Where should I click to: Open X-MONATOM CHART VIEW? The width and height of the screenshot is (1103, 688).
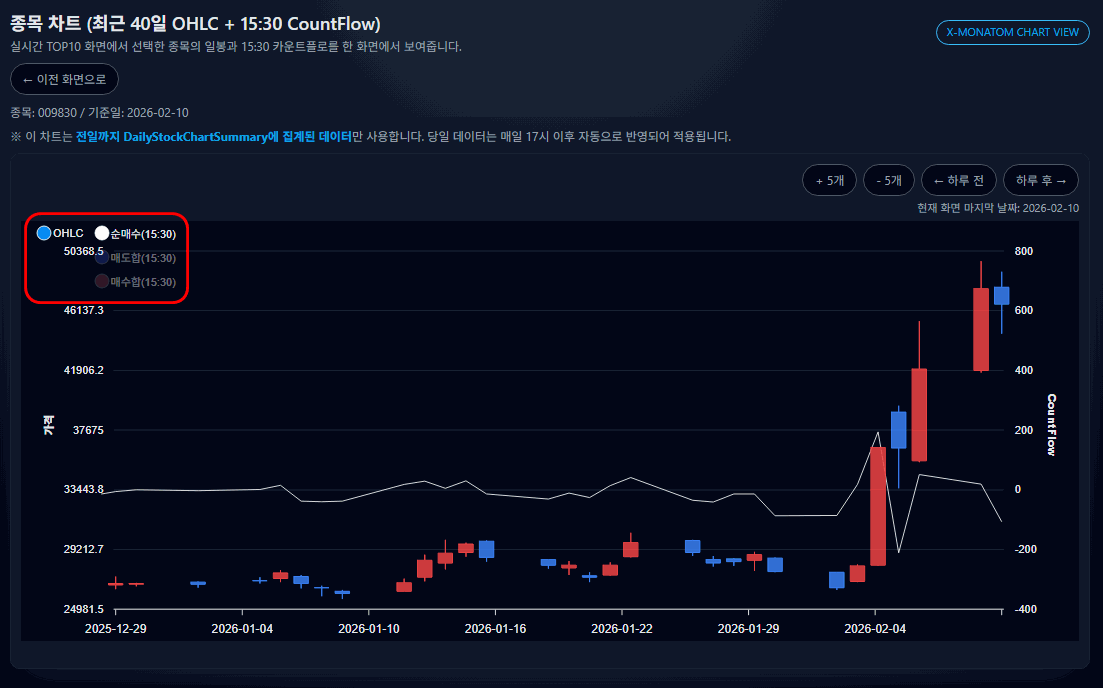tap(1012, 32)
